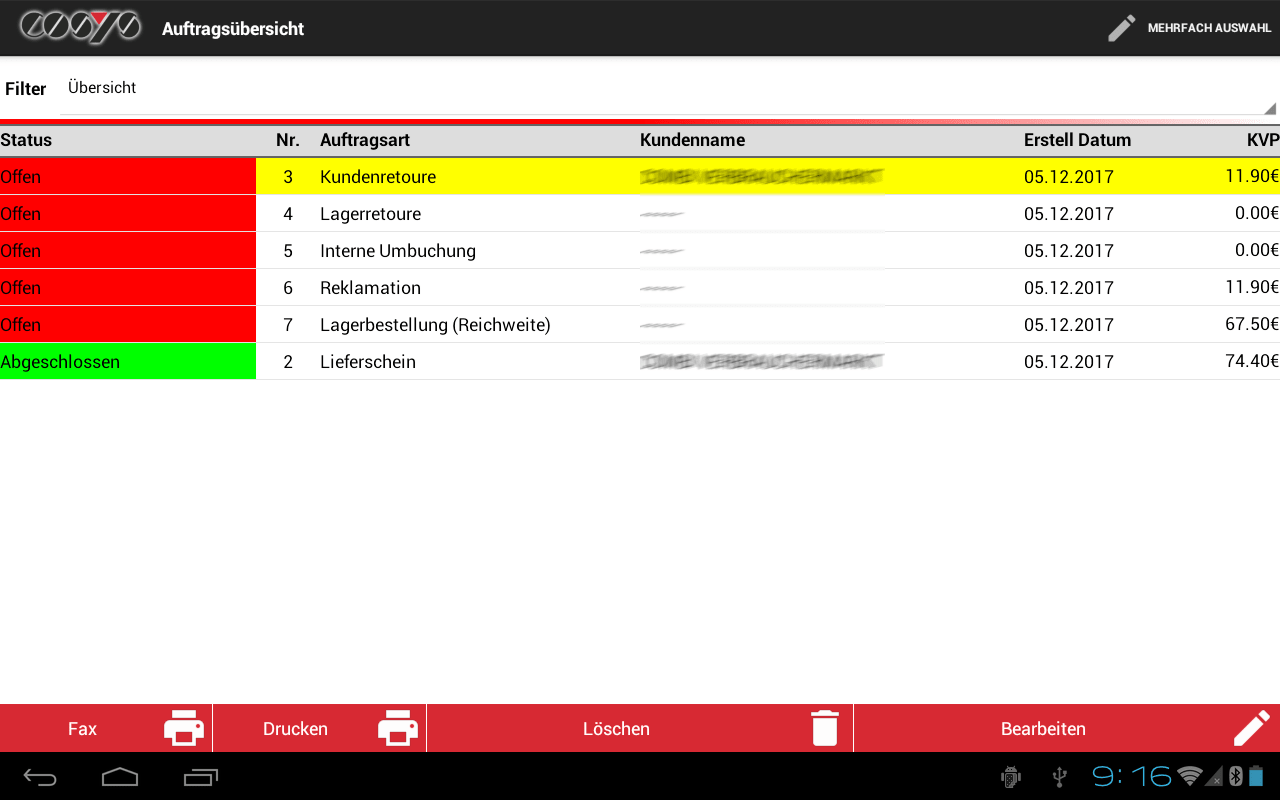Select the Lieferschein order row
Screen dimensions: 1280x800
(x=640, y=362)
